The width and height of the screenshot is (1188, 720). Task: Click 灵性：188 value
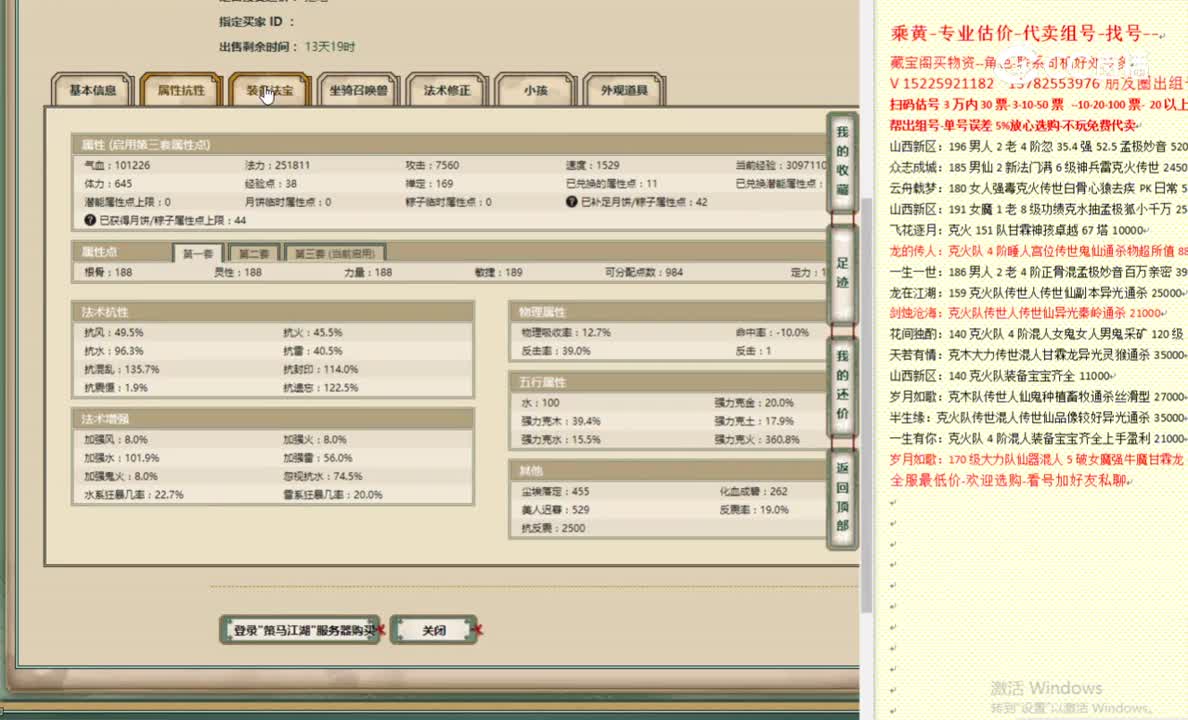(238, 272)
